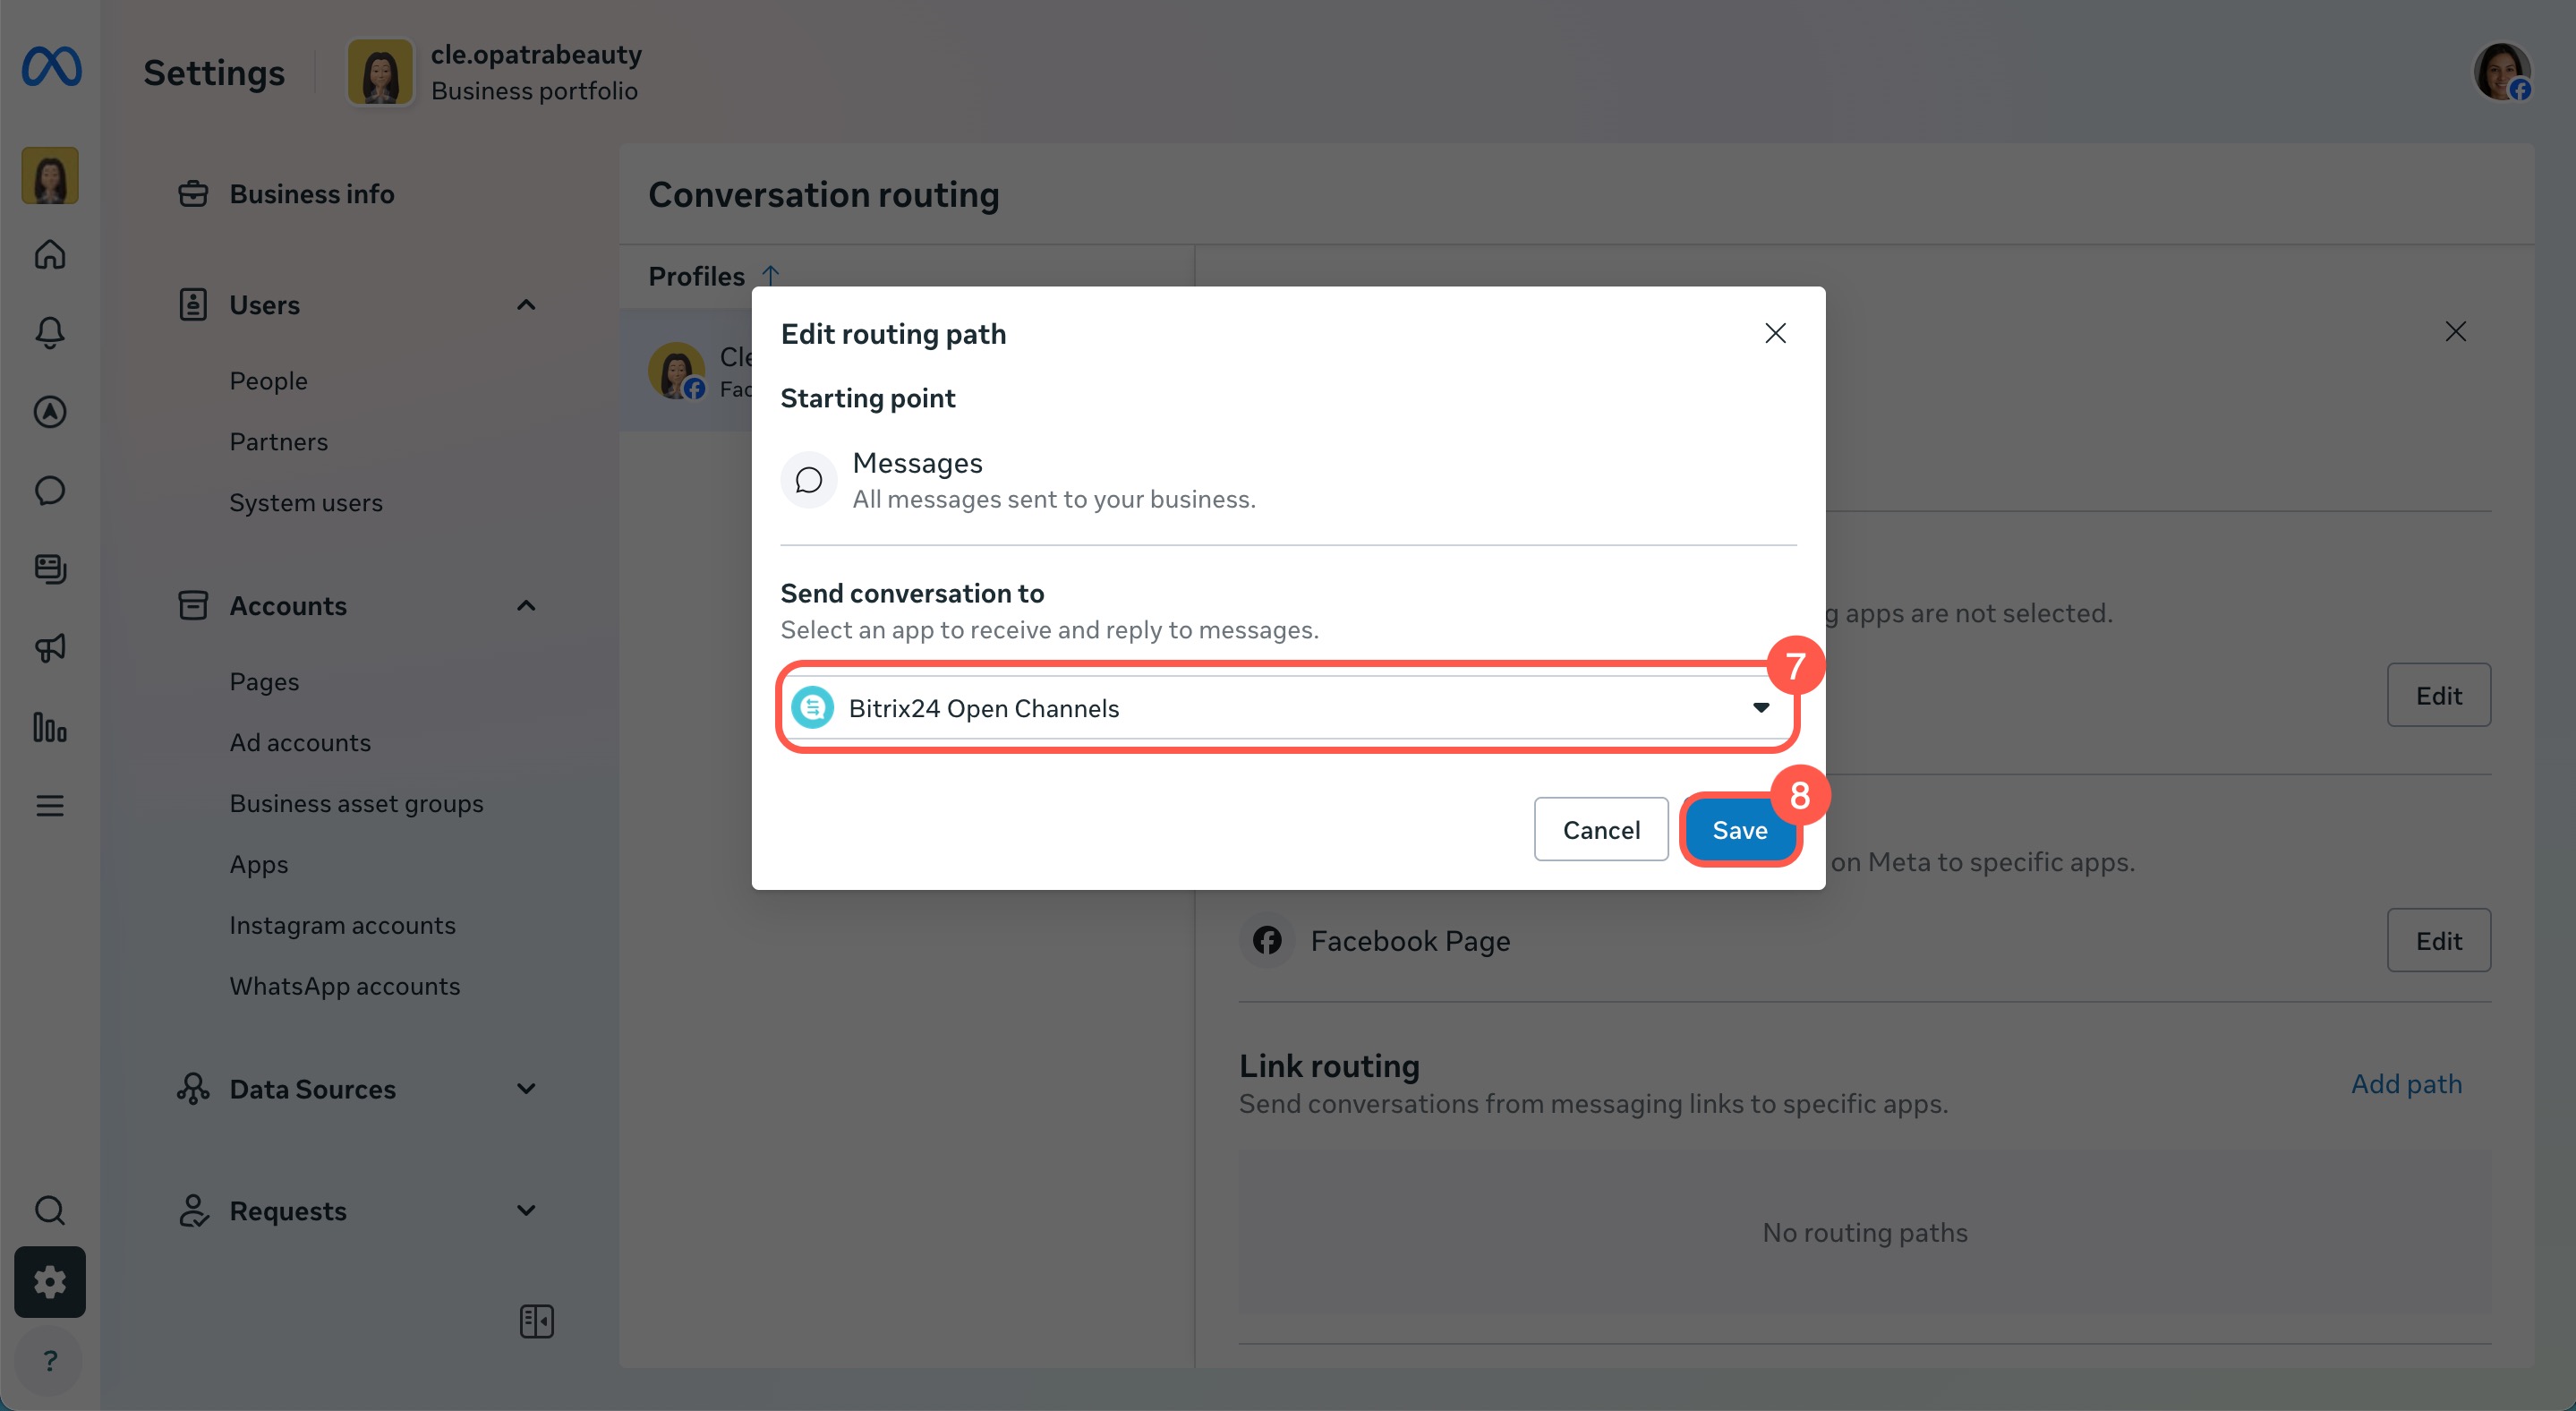Open the Ads megaphone icon
Viewport: 2576px width, 1411px height.
50,648
